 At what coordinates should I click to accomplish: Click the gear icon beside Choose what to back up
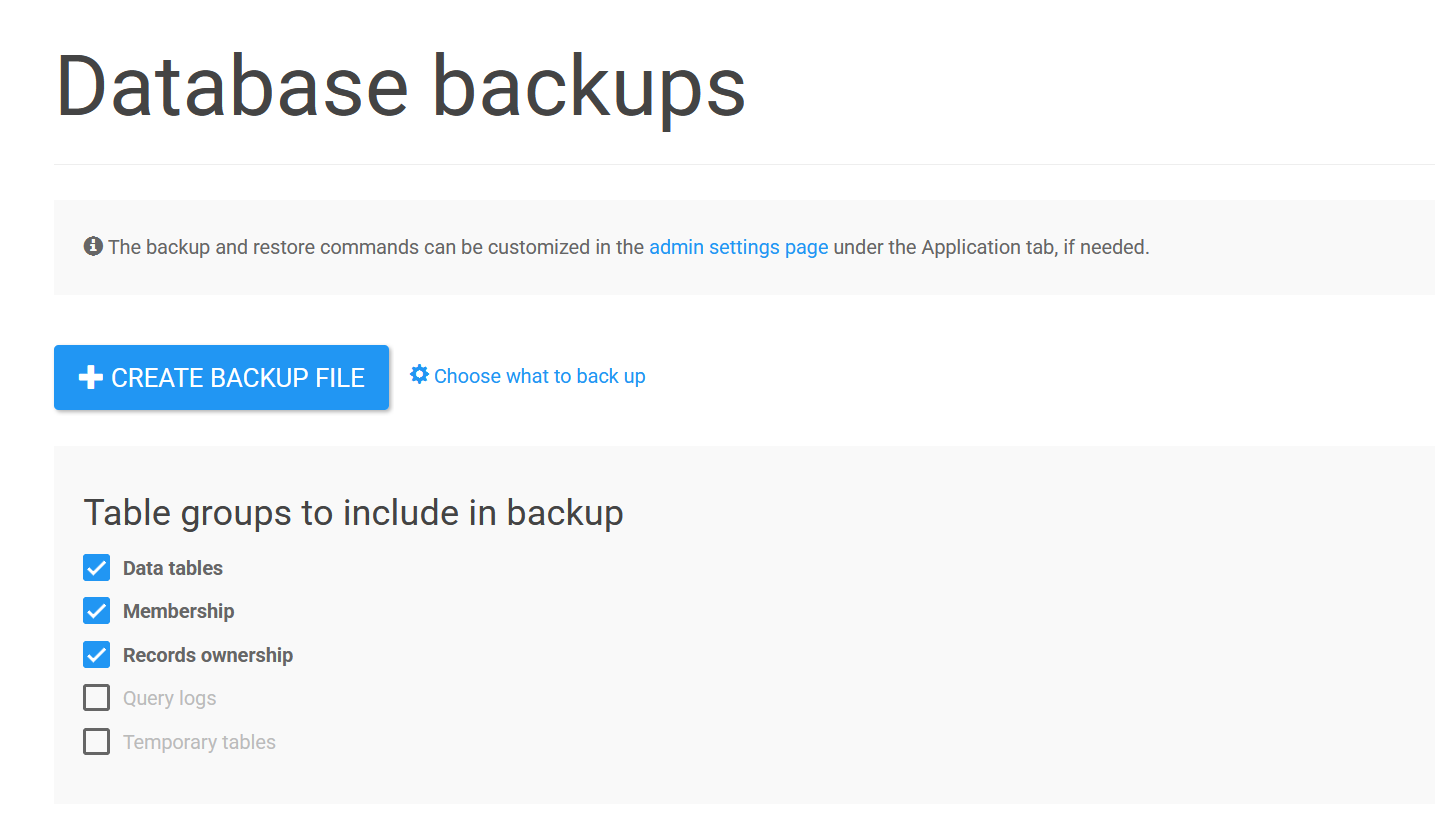(x=419, y=374)
